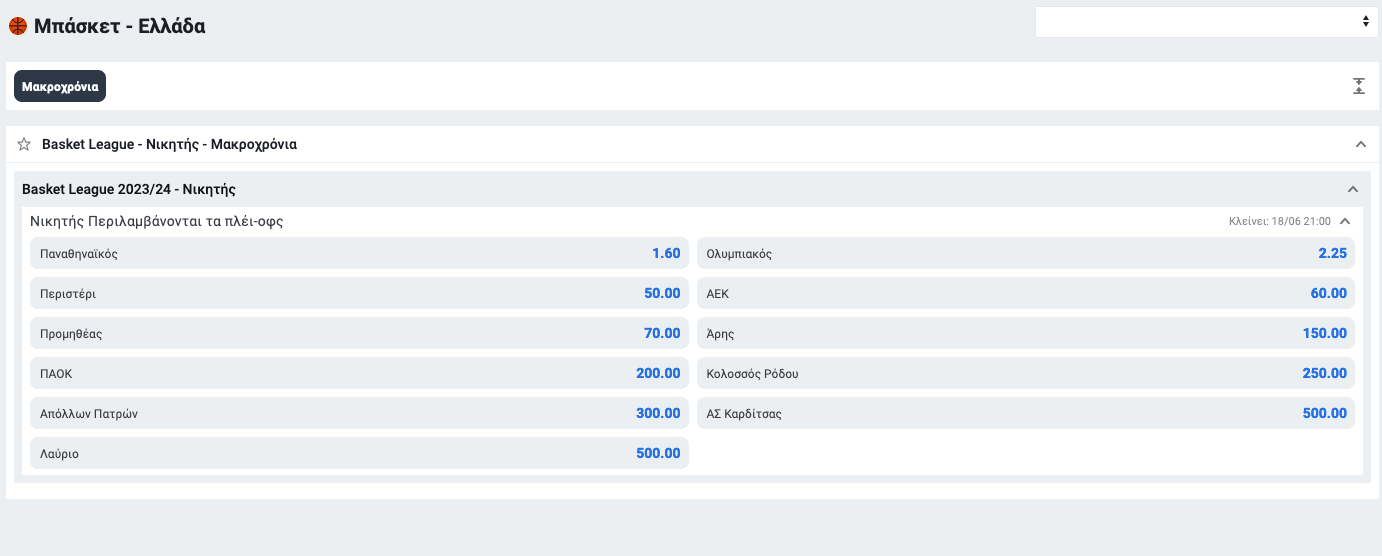Screen dimensions: 1382x556
Task: Click the basketball icon next to Μπάσκετ - Ελλάδα
Action: (x=18, y=26)
